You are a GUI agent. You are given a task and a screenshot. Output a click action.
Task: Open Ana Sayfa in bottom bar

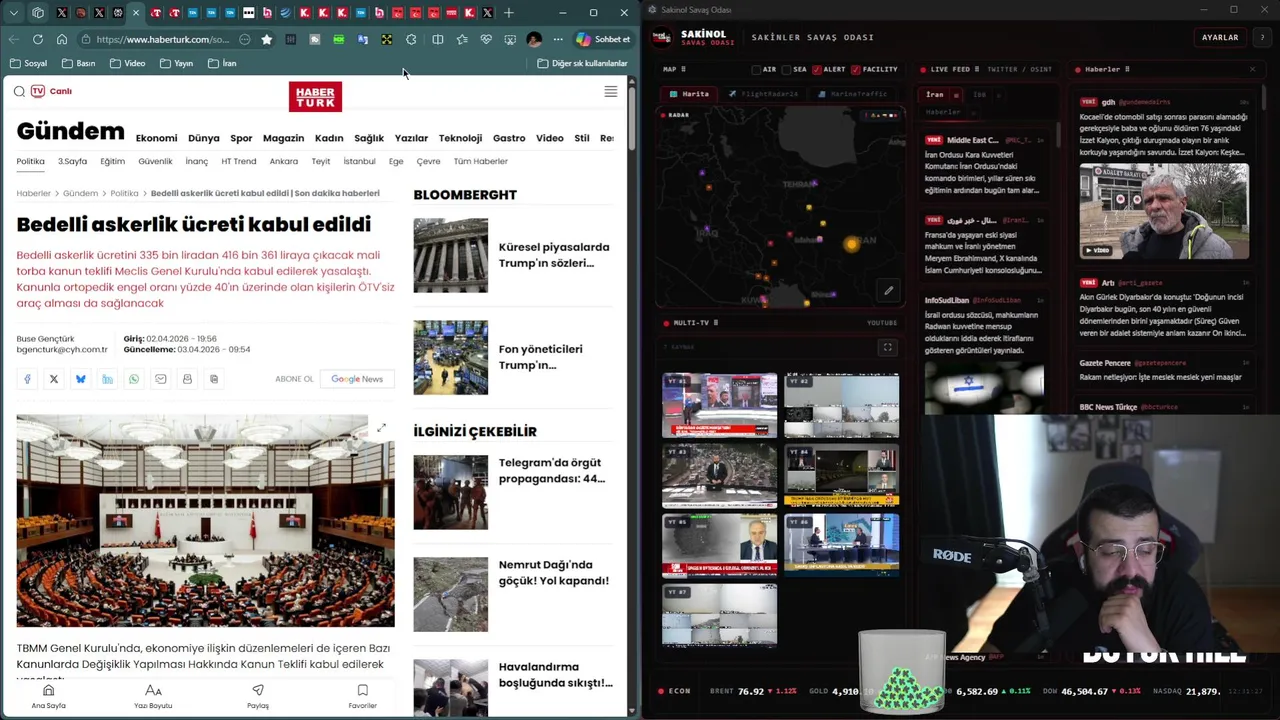click(x=48, y=697)
